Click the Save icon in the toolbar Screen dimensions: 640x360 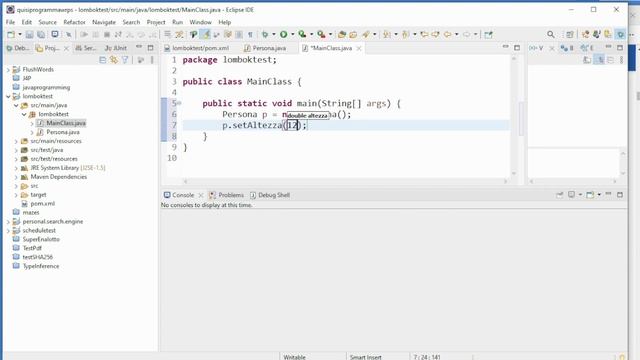tap(29, 35)
